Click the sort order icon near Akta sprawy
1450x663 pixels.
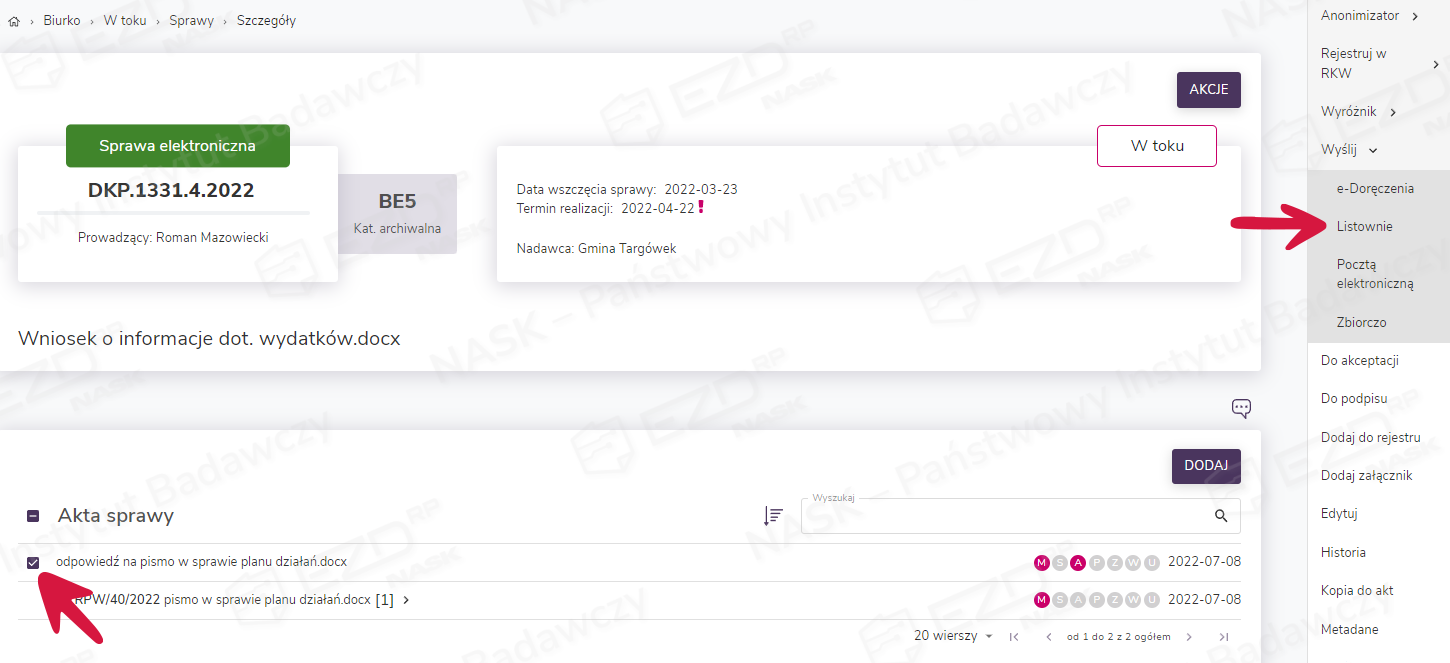pyautogui.click(x=773, y=516)
